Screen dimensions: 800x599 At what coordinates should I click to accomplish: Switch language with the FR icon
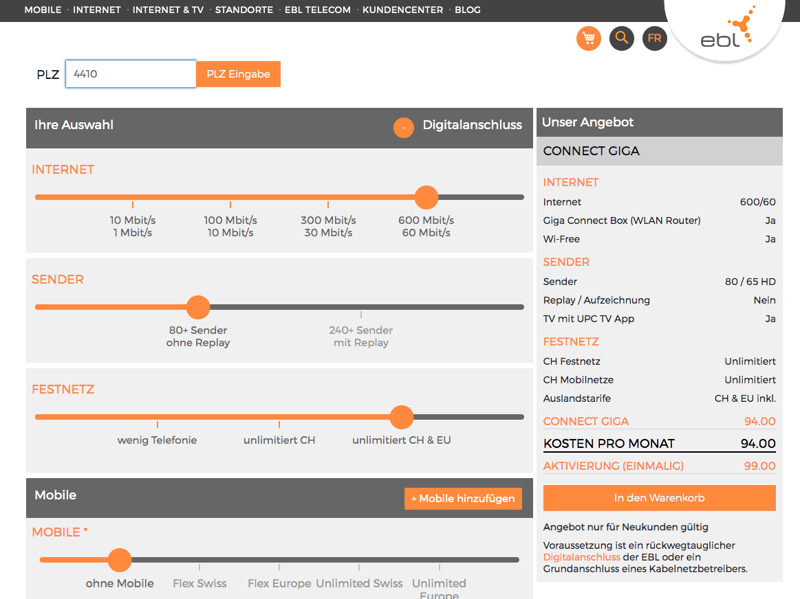click(x=655, y=38)
